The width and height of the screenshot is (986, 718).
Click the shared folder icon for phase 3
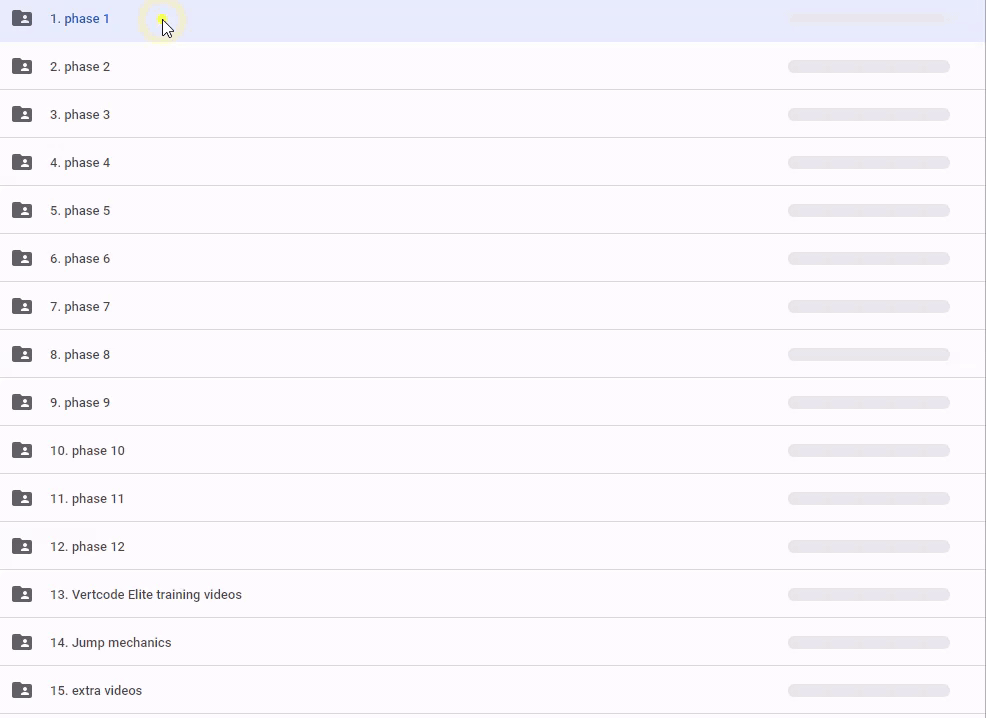(22, 115)
